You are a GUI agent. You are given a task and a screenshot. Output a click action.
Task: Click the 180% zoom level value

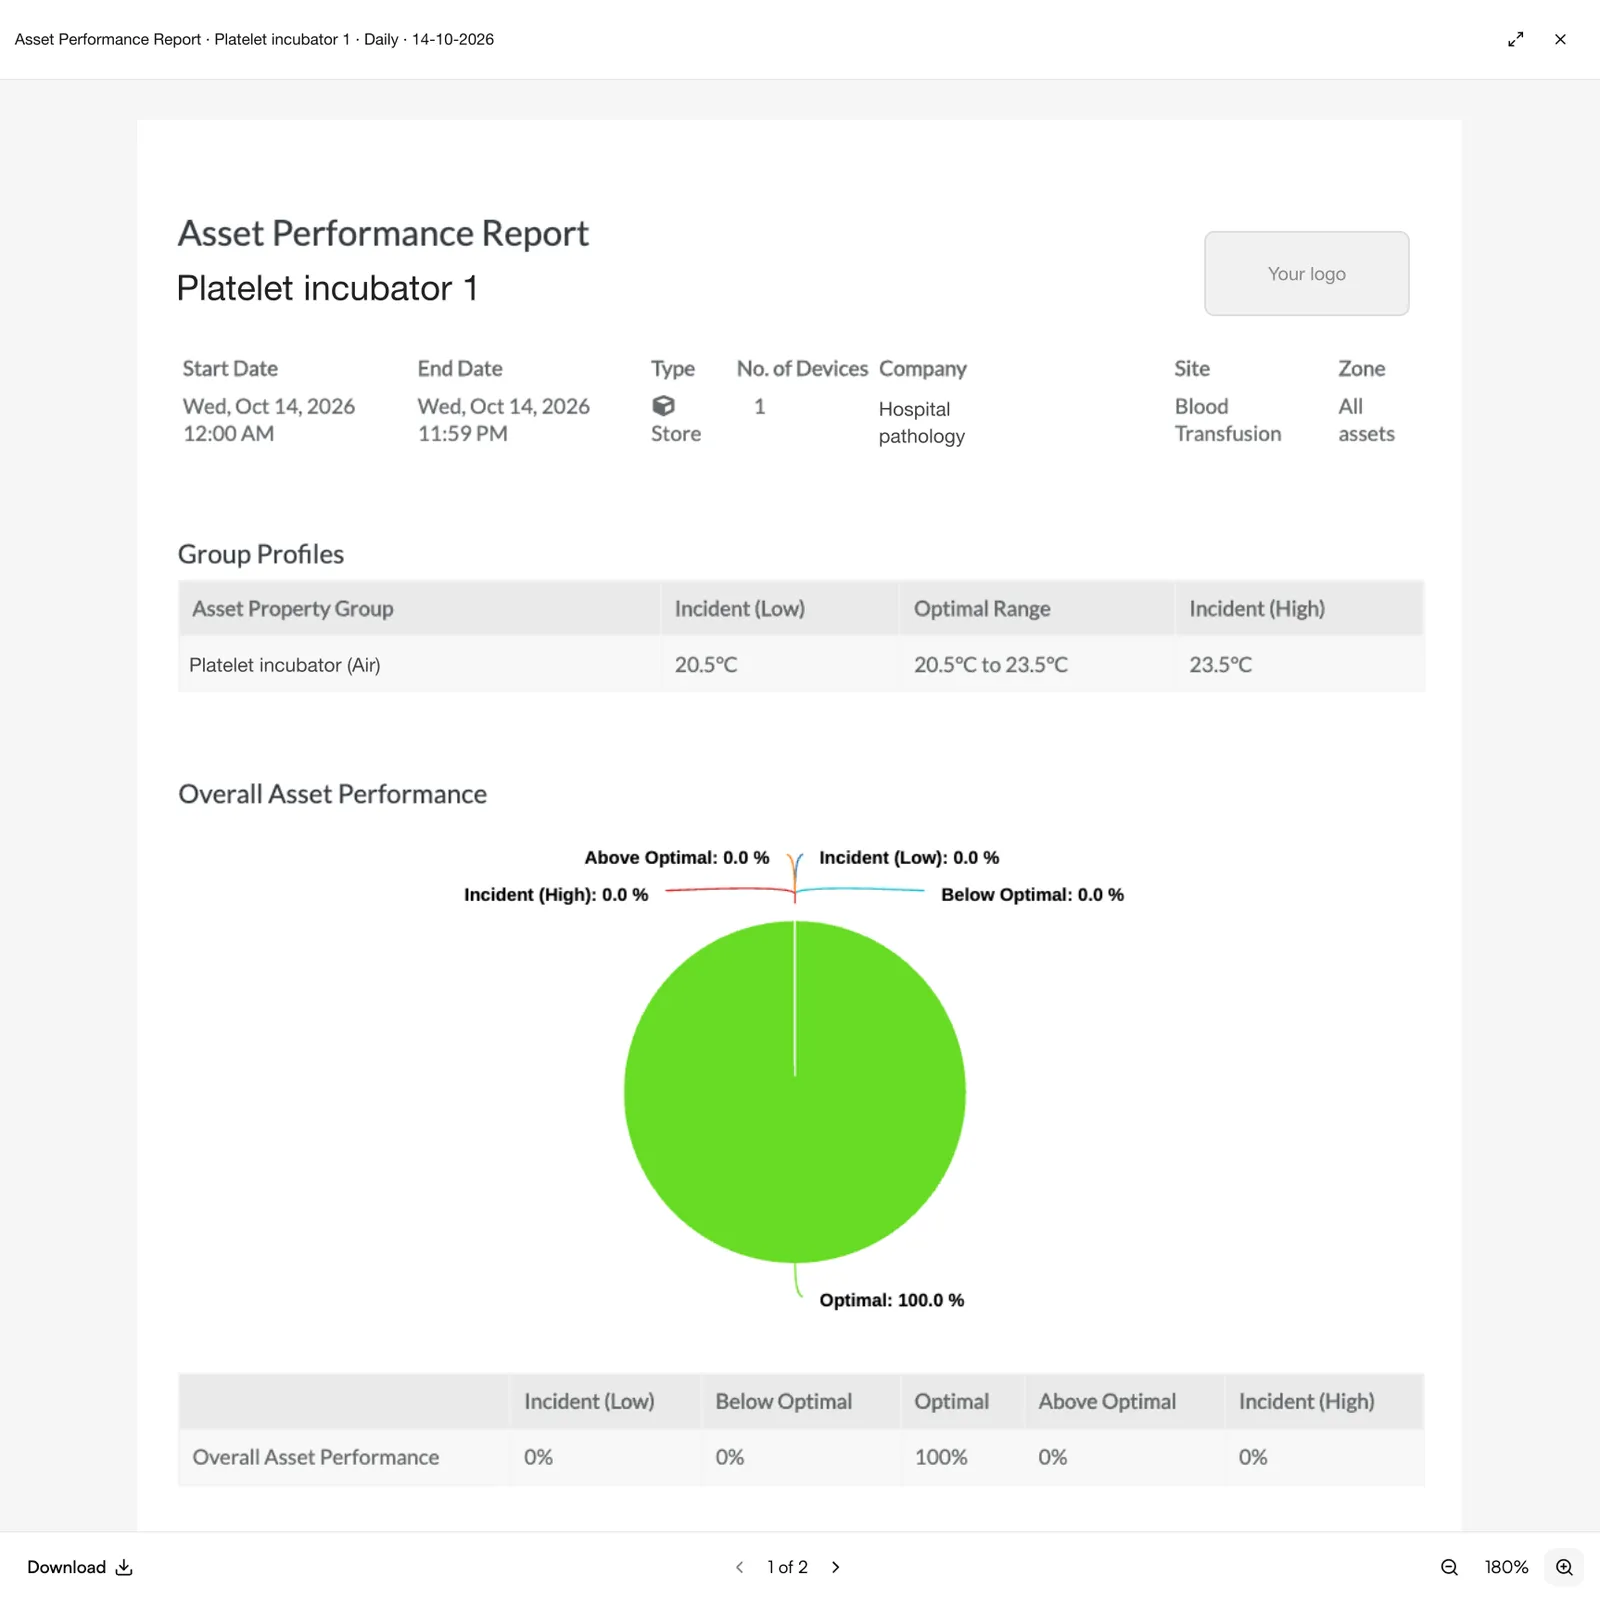click(x=1506, y=1567)
